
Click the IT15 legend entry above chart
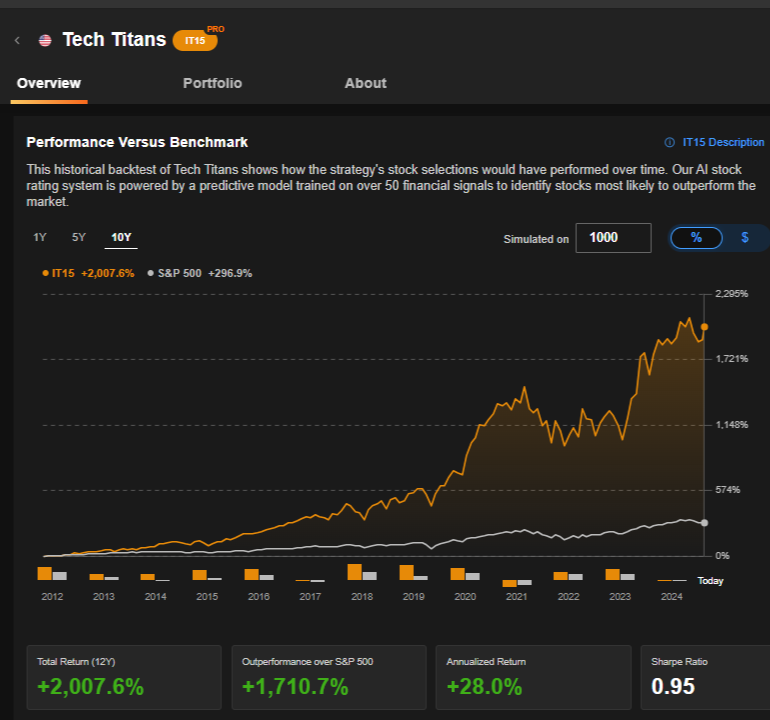click(x=88, y=272)
